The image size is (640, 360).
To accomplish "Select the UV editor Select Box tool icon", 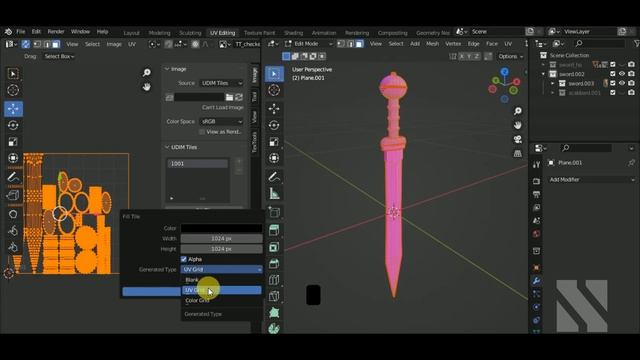I will point(13,74).
